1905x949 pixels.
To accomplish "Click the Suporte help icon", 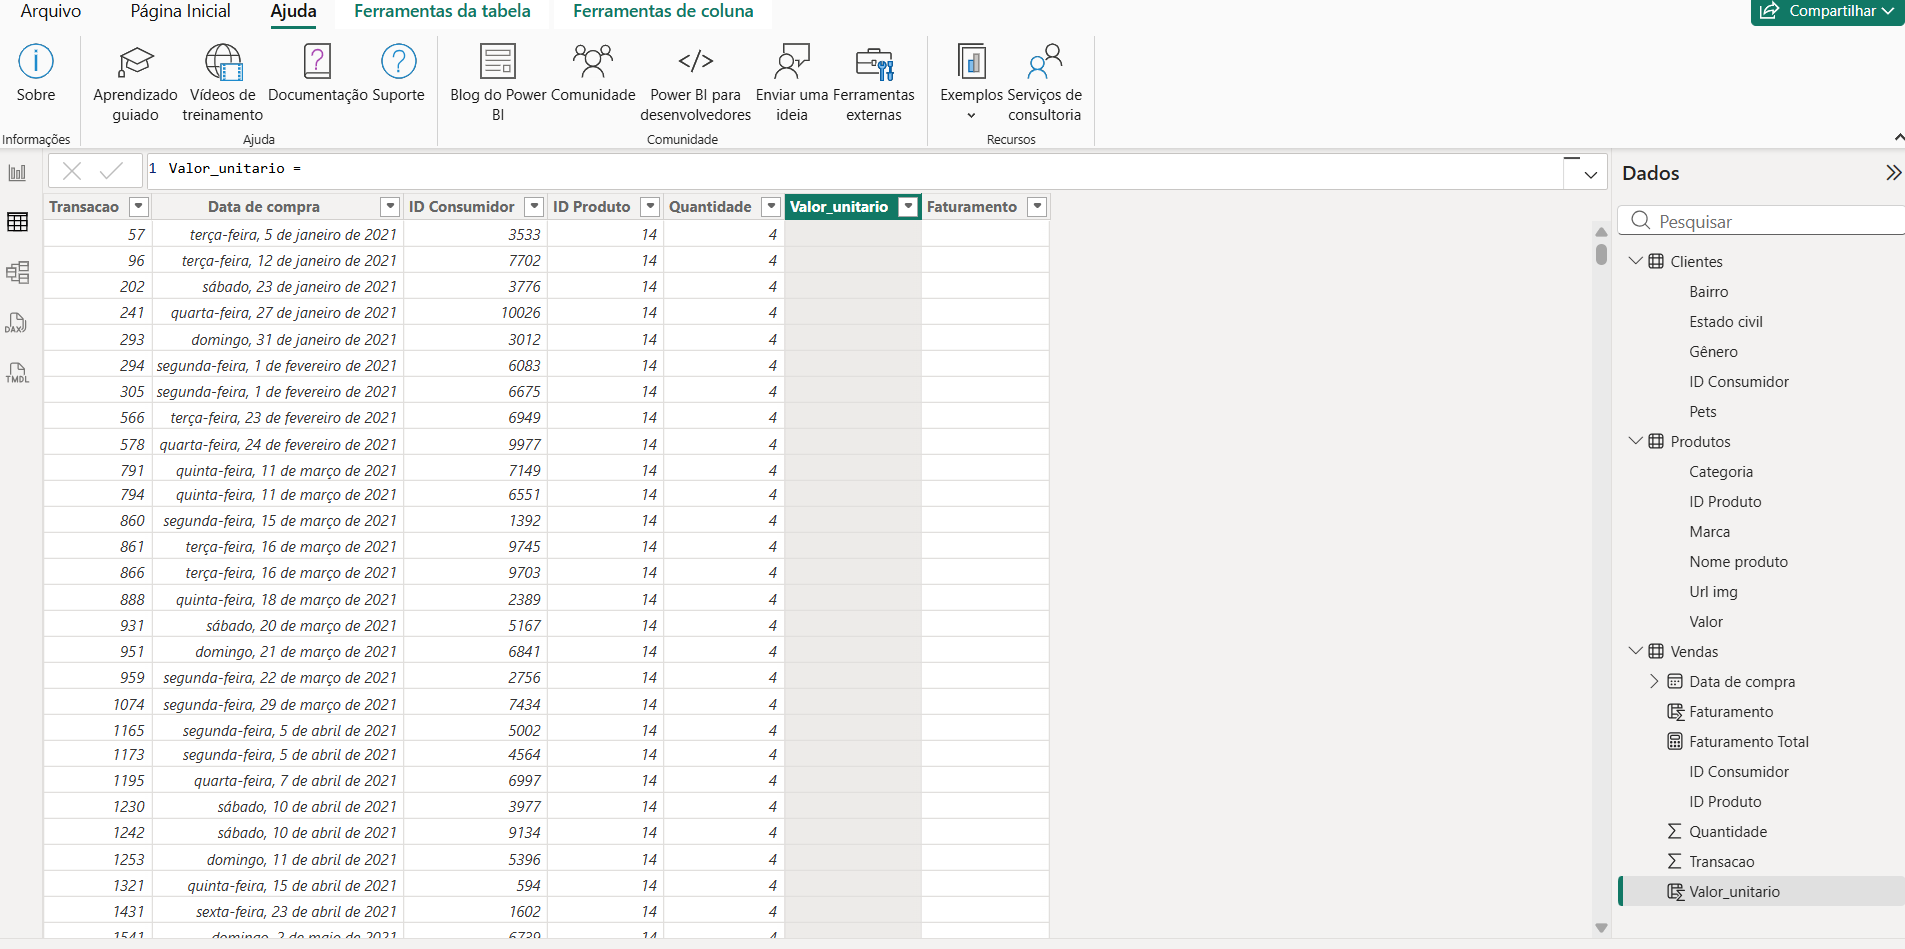I will coord(398,62).
